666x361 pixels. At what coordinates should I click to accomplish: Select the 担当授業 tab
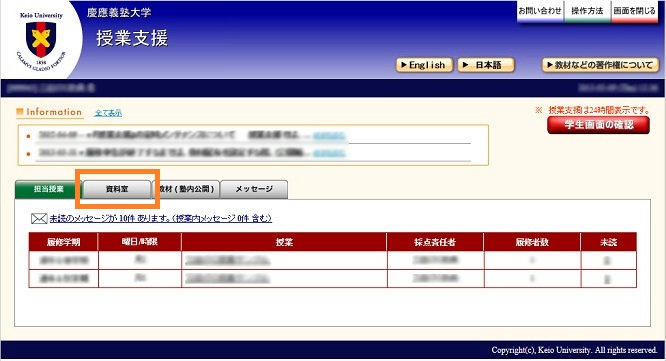pyautogui.click(x=48, y=189)
